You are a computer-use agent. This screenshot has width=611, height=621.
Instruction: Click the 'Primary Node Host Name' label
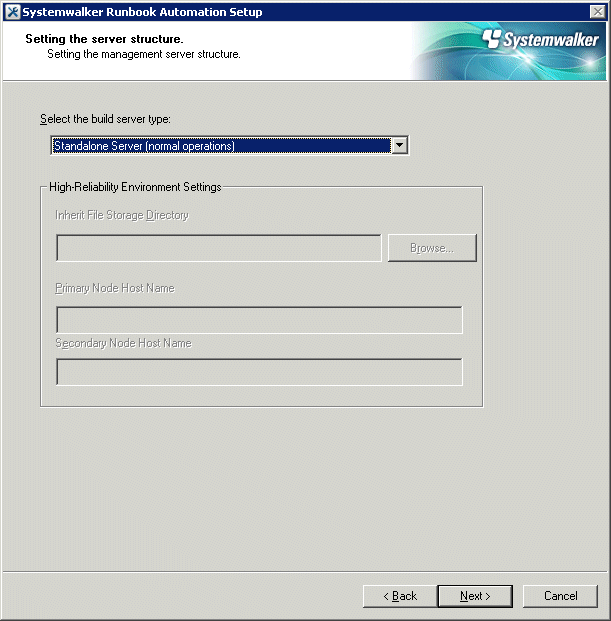click(115, 288)
